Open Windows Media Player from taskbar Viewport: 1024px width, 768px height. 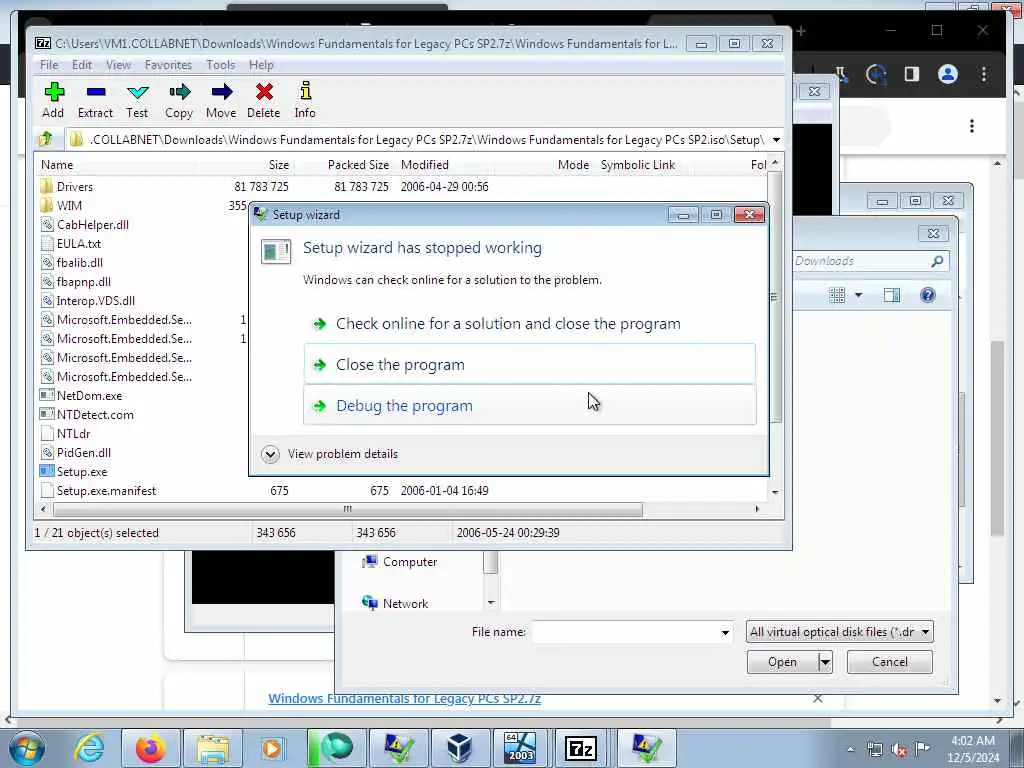pos(272,748)
